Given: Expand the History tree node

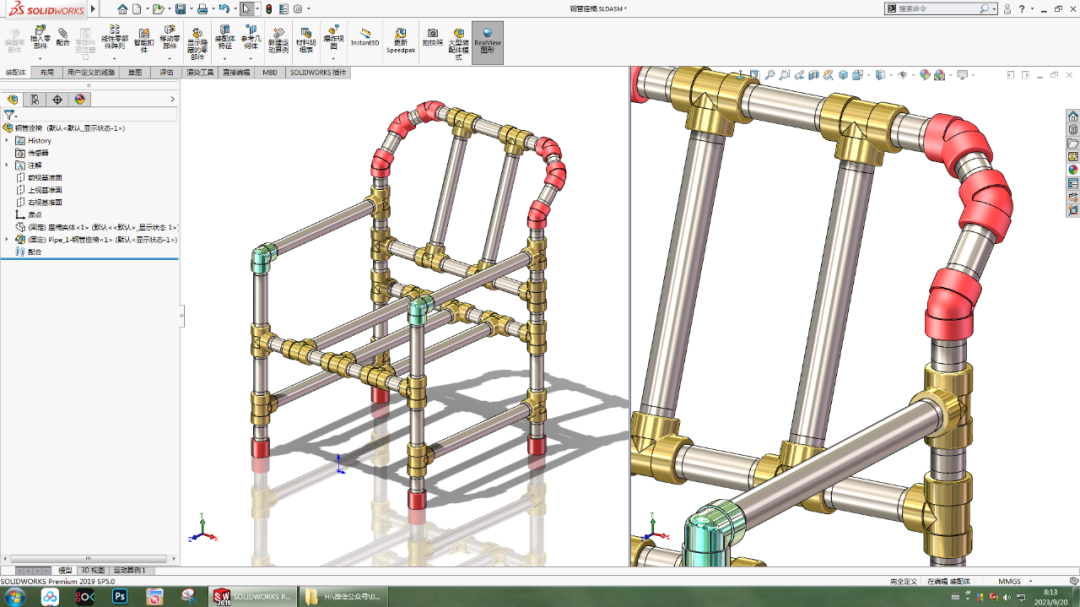Looking at the screenshot, I should point(7,141).
